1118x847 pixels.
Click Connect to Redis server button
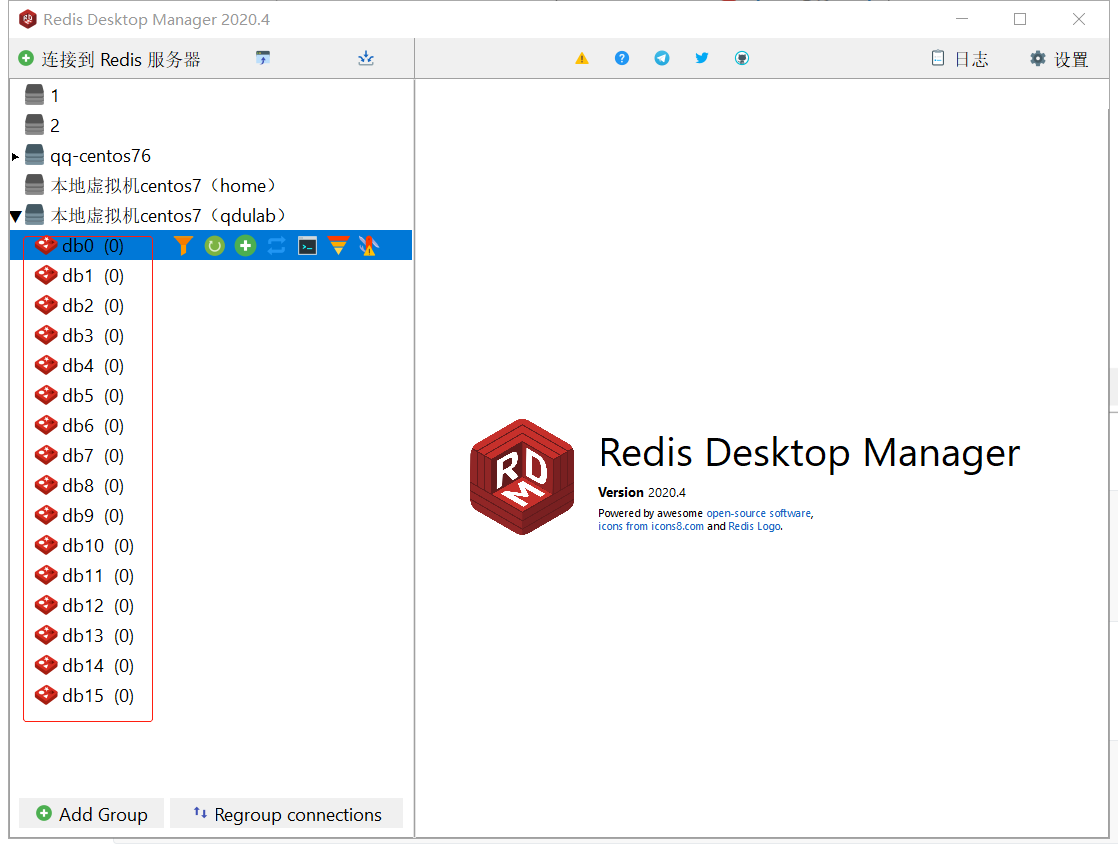(x=109, y=59)
